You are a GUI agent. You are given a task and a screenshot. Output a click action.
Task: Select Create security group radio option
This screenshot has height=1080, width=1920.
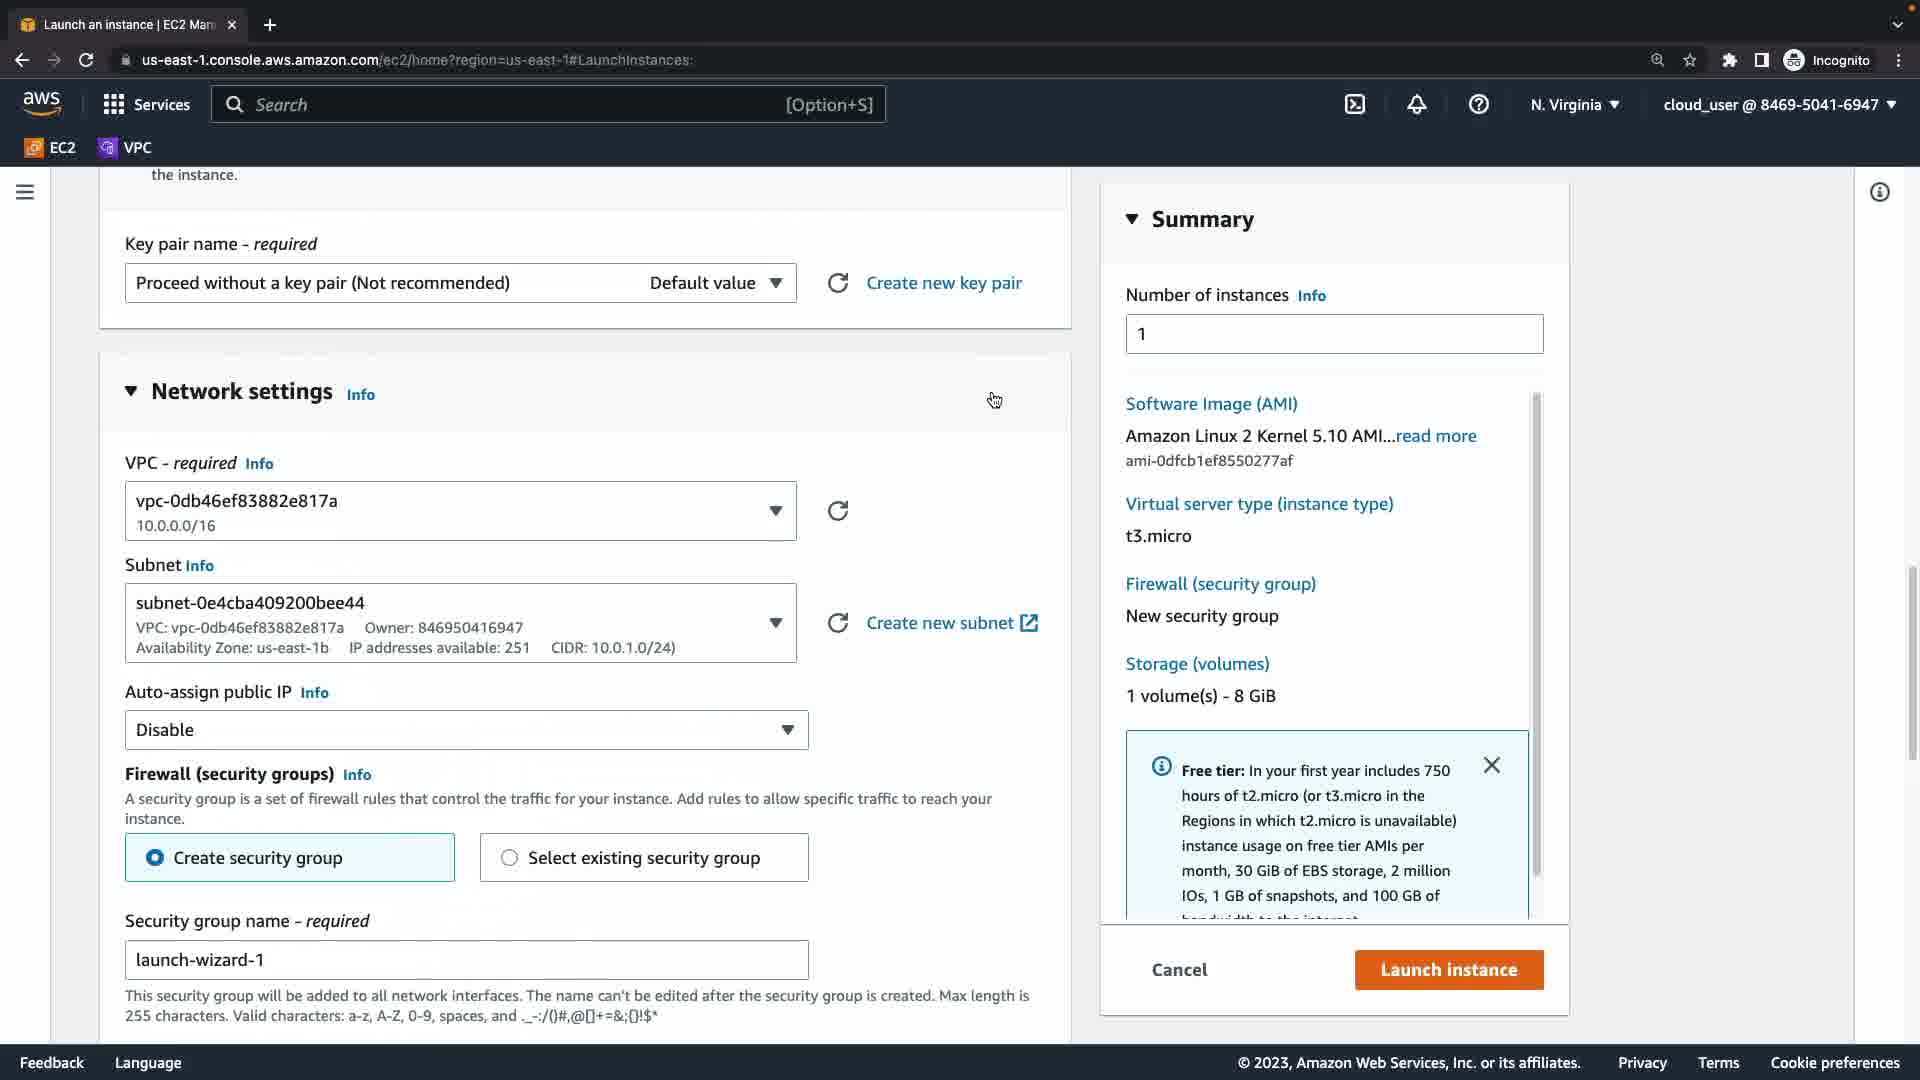155,858
